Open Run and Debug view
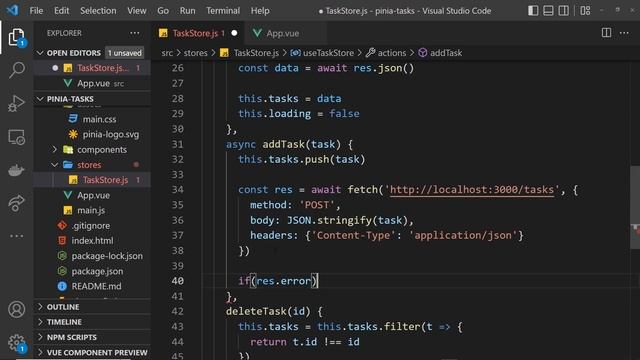Screen dimensions: 640x360 16,103
